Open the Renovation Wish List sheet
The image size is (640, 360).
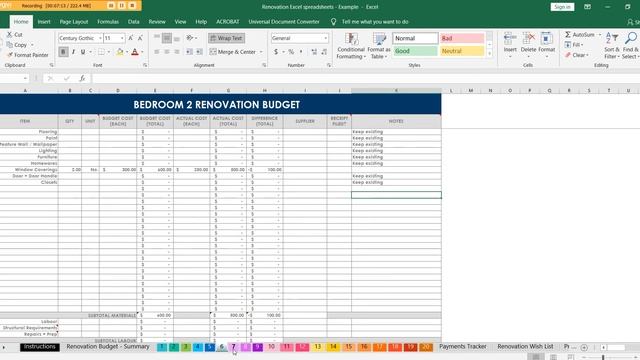[525, 347]
